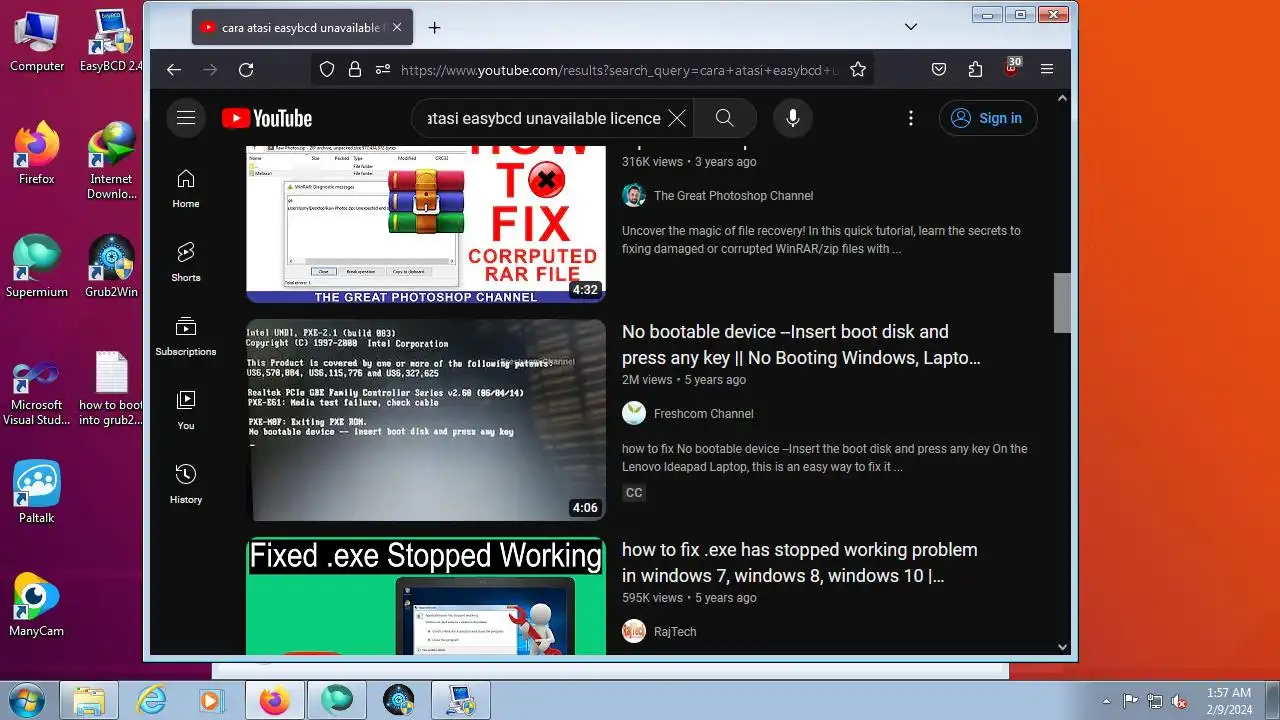Clear the YouTube search box text
Viewport: 1280px width, 720px height.
point(677,118)
